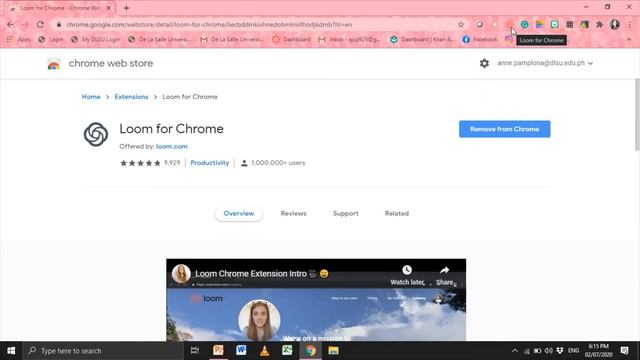The image size is (640, 360).
Task: Click Watch later on the video
Action: [x=407, y=276]
